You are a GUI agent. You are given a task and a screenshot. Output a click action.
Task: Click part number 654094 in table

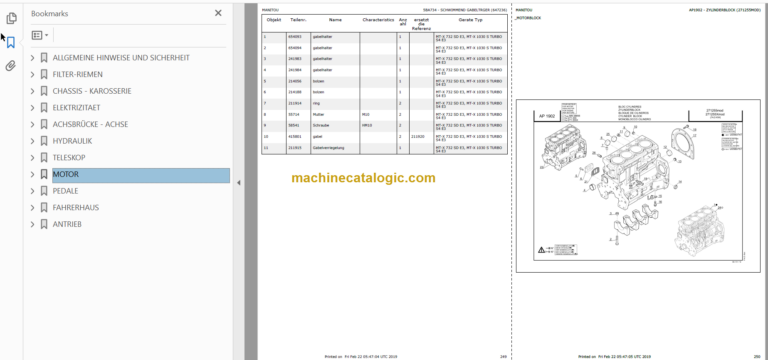[294, 48]
